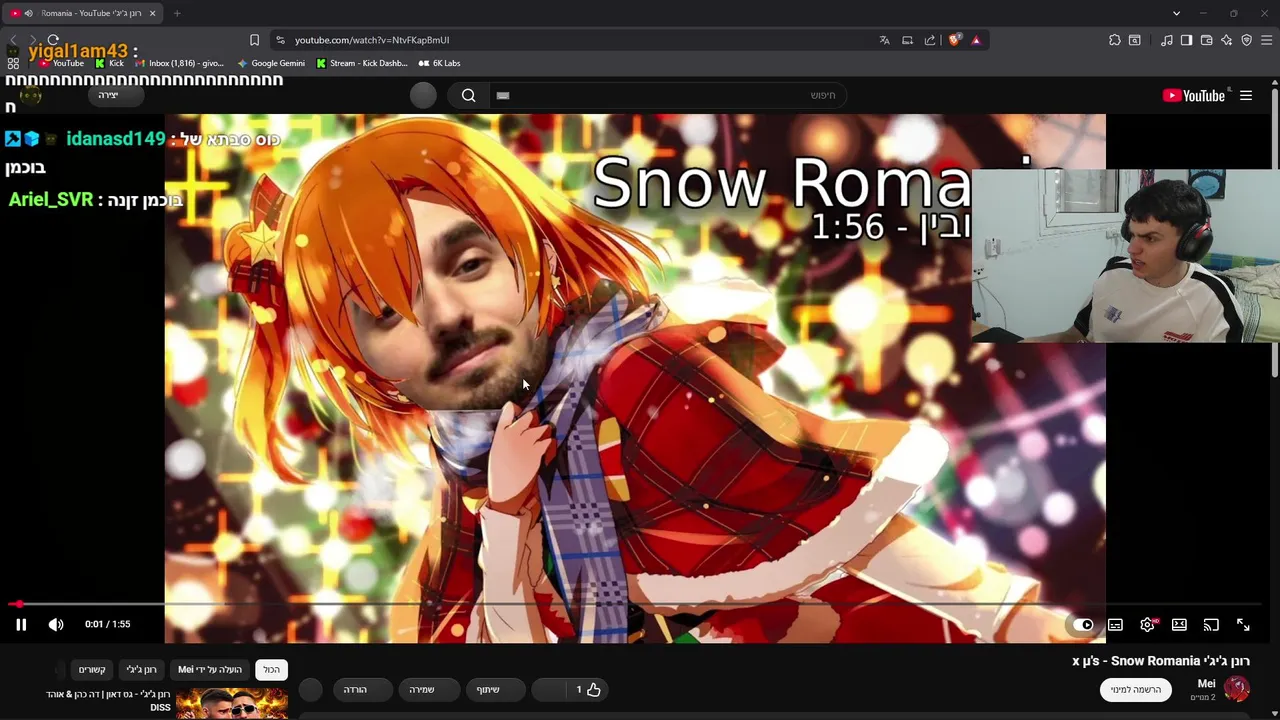Translate this page icon in address bar

click(884, 40)
